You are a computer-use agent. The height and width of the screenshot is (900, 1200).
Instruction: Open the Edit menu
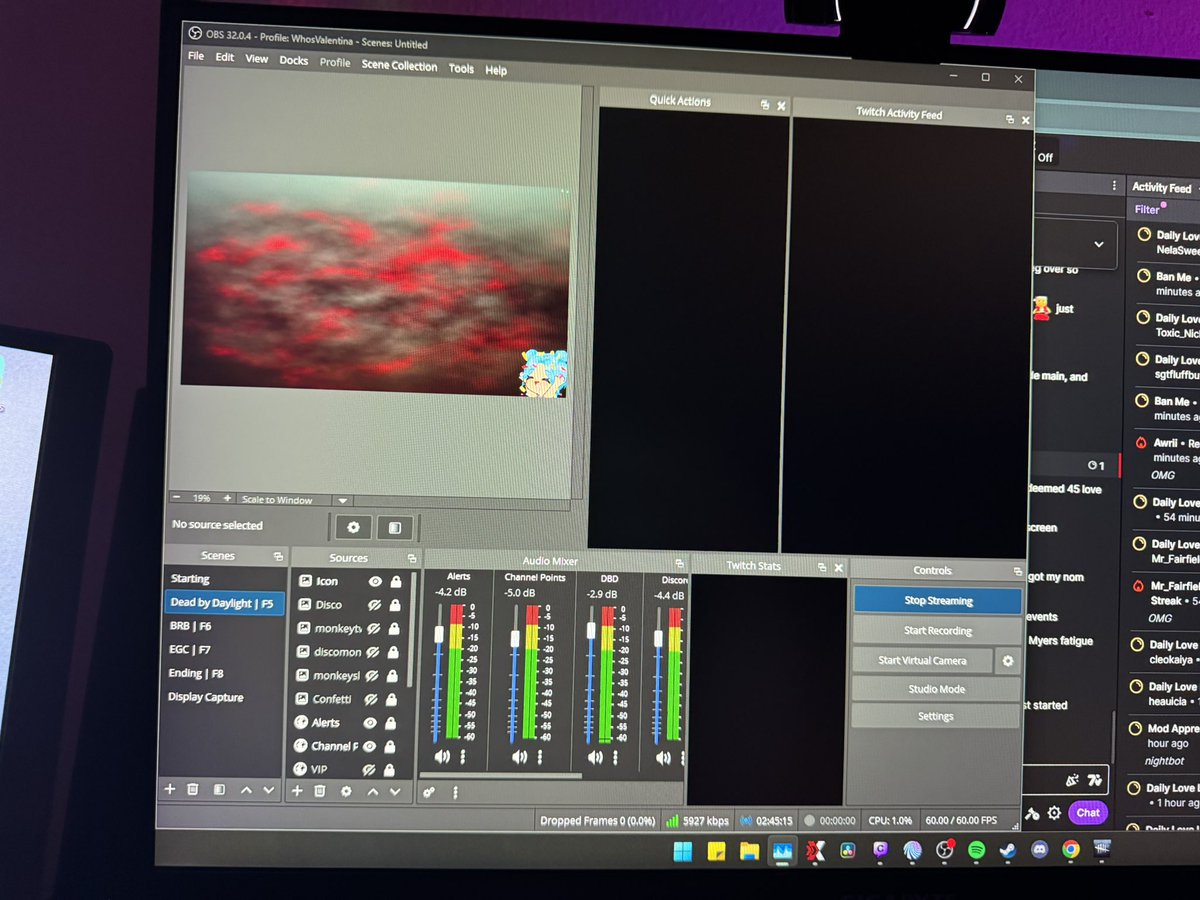tap(225, 57)
